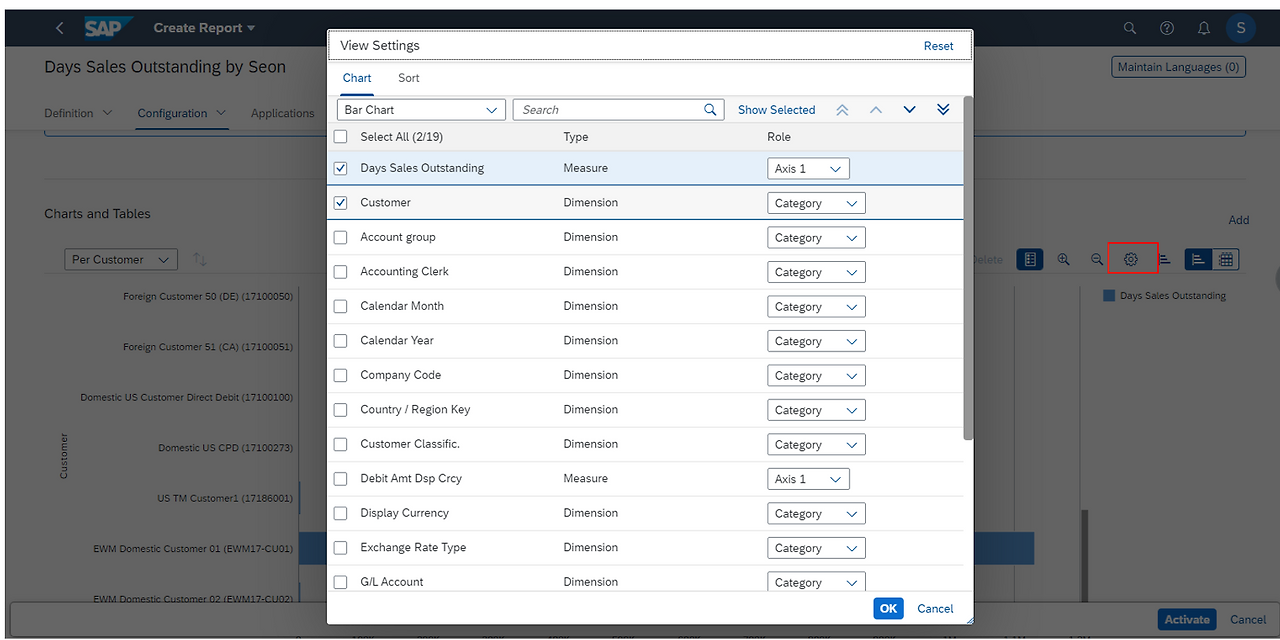Screen dimensions: 1280x640
Task: Open chart view settings gear icon
Action: coord(1131,259)
